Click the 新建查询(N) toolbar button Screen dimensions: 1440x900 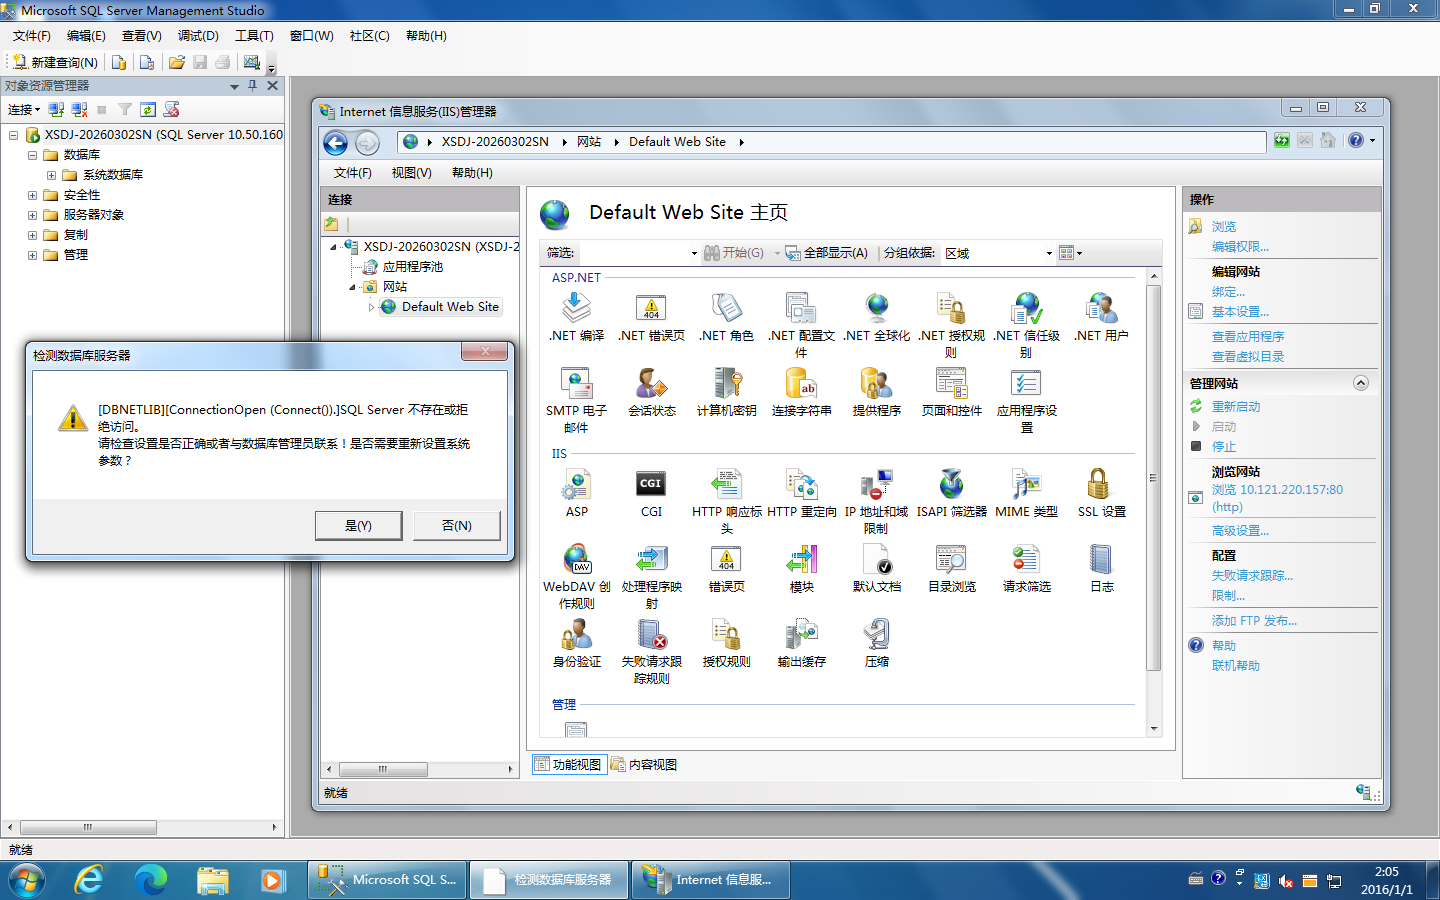coord(55,62)
